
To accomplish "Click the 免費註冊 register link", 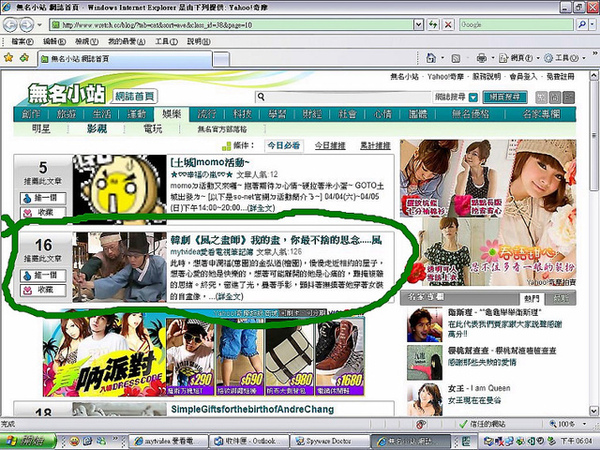I will click(x=560, y=77).
